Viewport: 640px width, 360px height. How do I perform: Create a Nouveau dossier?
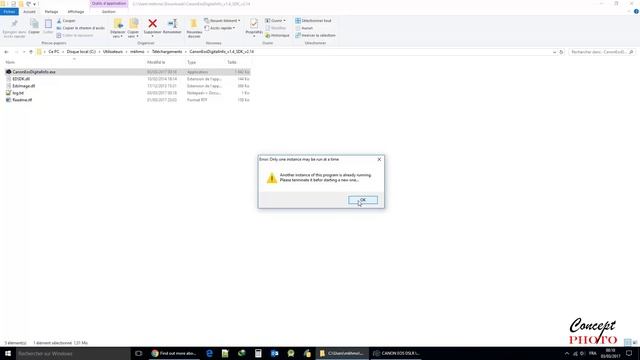point(194,29)
